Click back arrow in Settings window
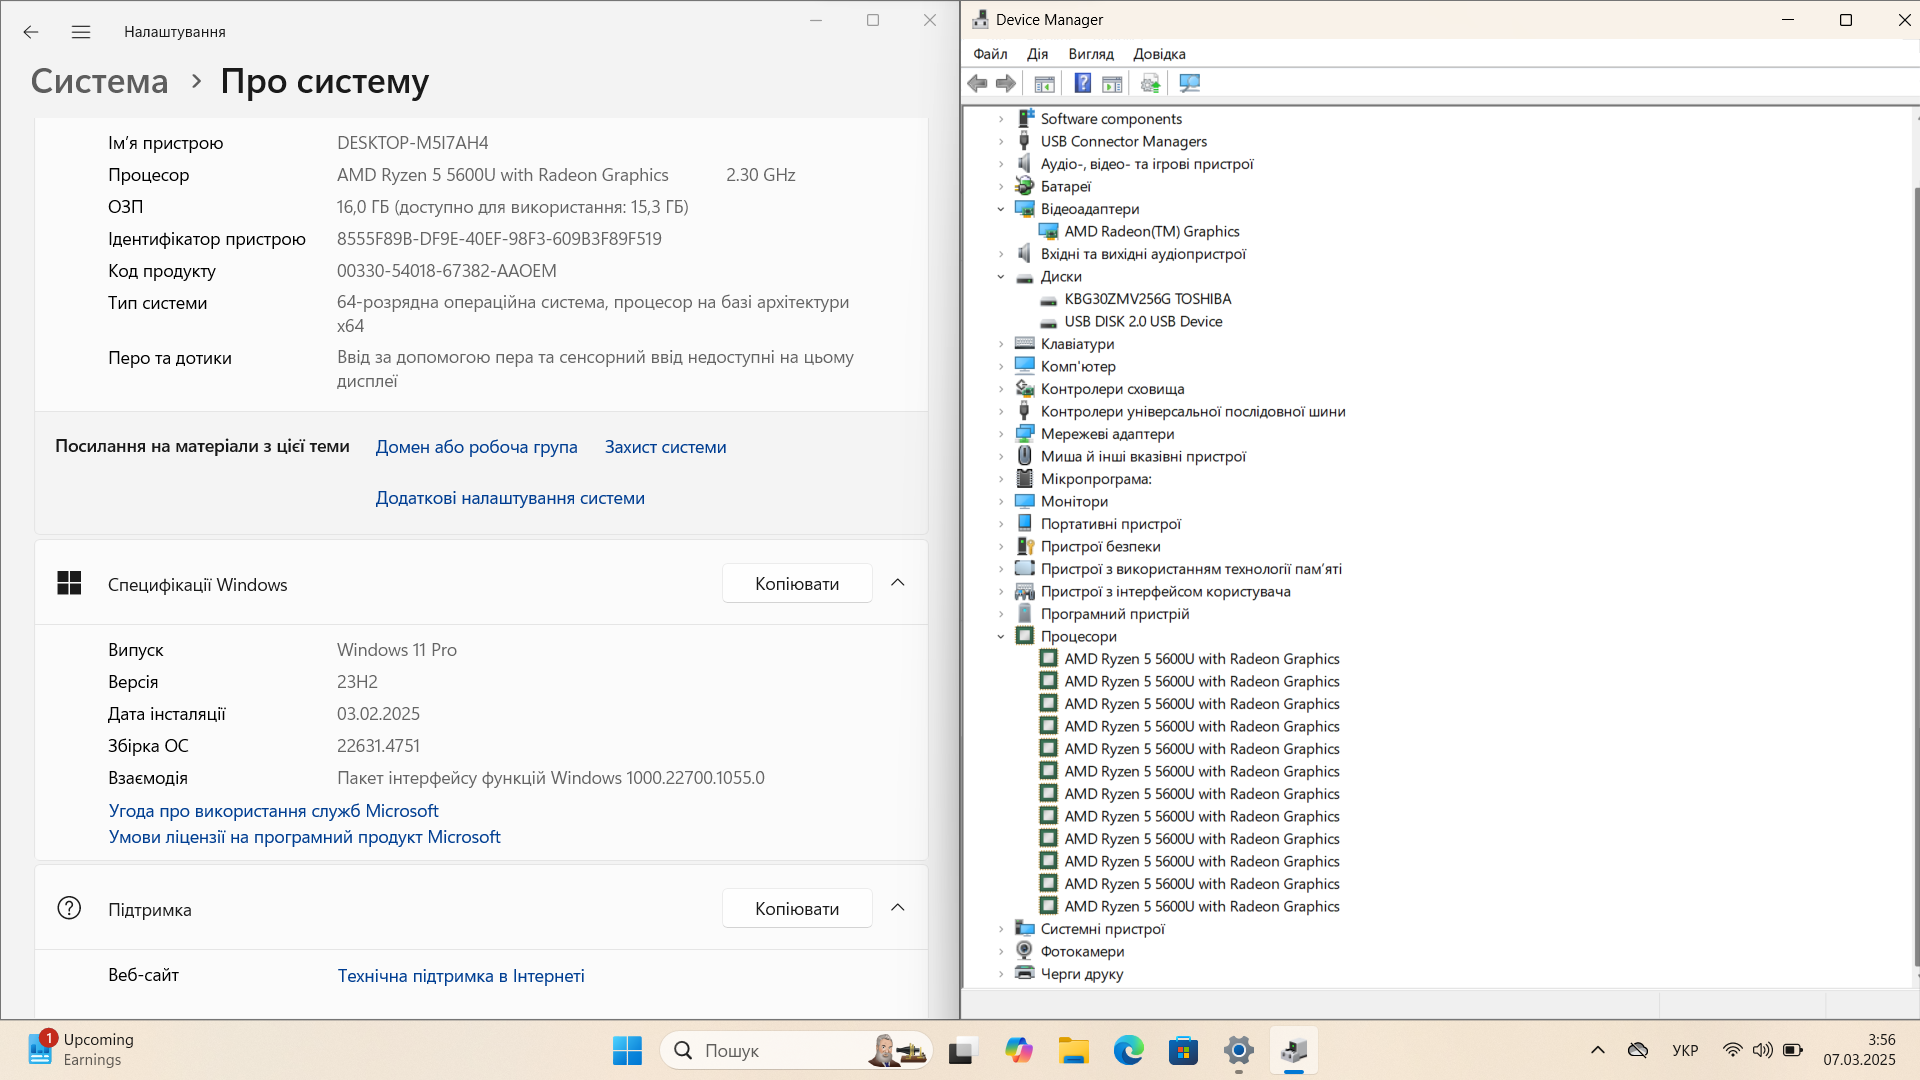 [31, 32]
